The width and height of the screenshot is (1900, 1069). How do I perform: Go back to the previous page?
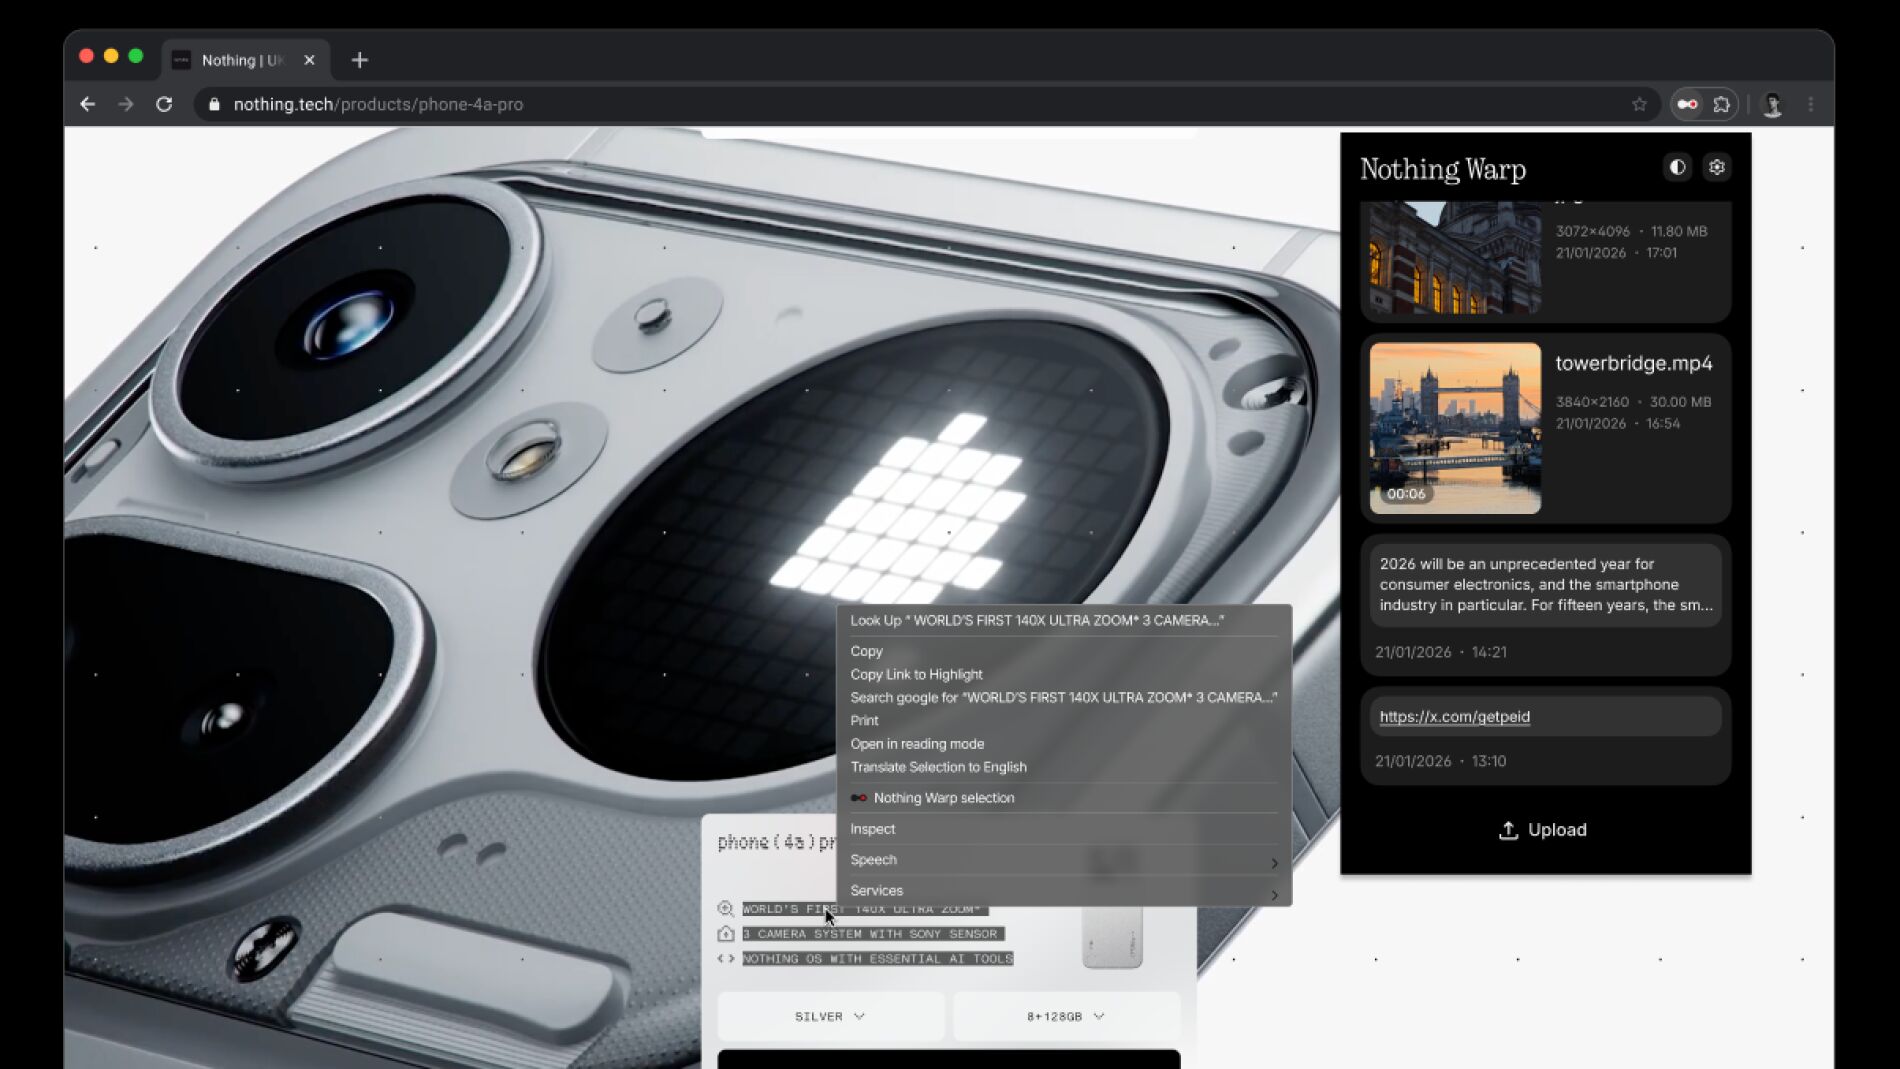(88, 104)
